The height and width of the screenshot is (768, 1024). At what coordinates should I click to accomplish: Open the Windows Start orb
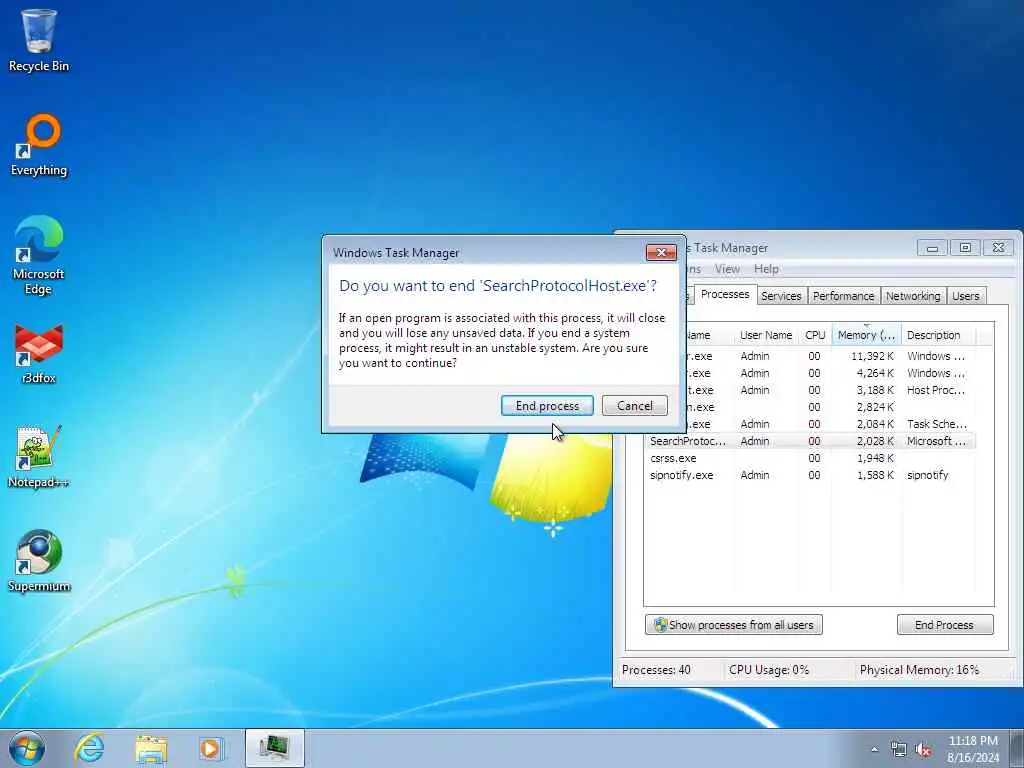click(27, 748)
